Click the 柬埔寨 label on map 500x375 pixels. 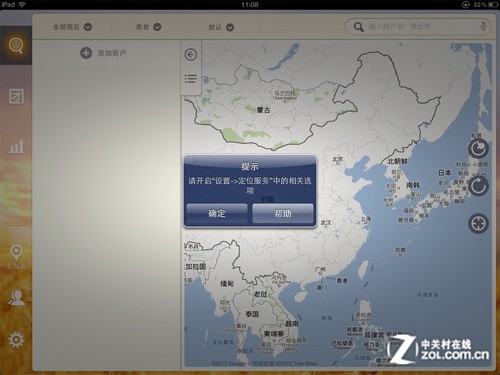(274, 333)
